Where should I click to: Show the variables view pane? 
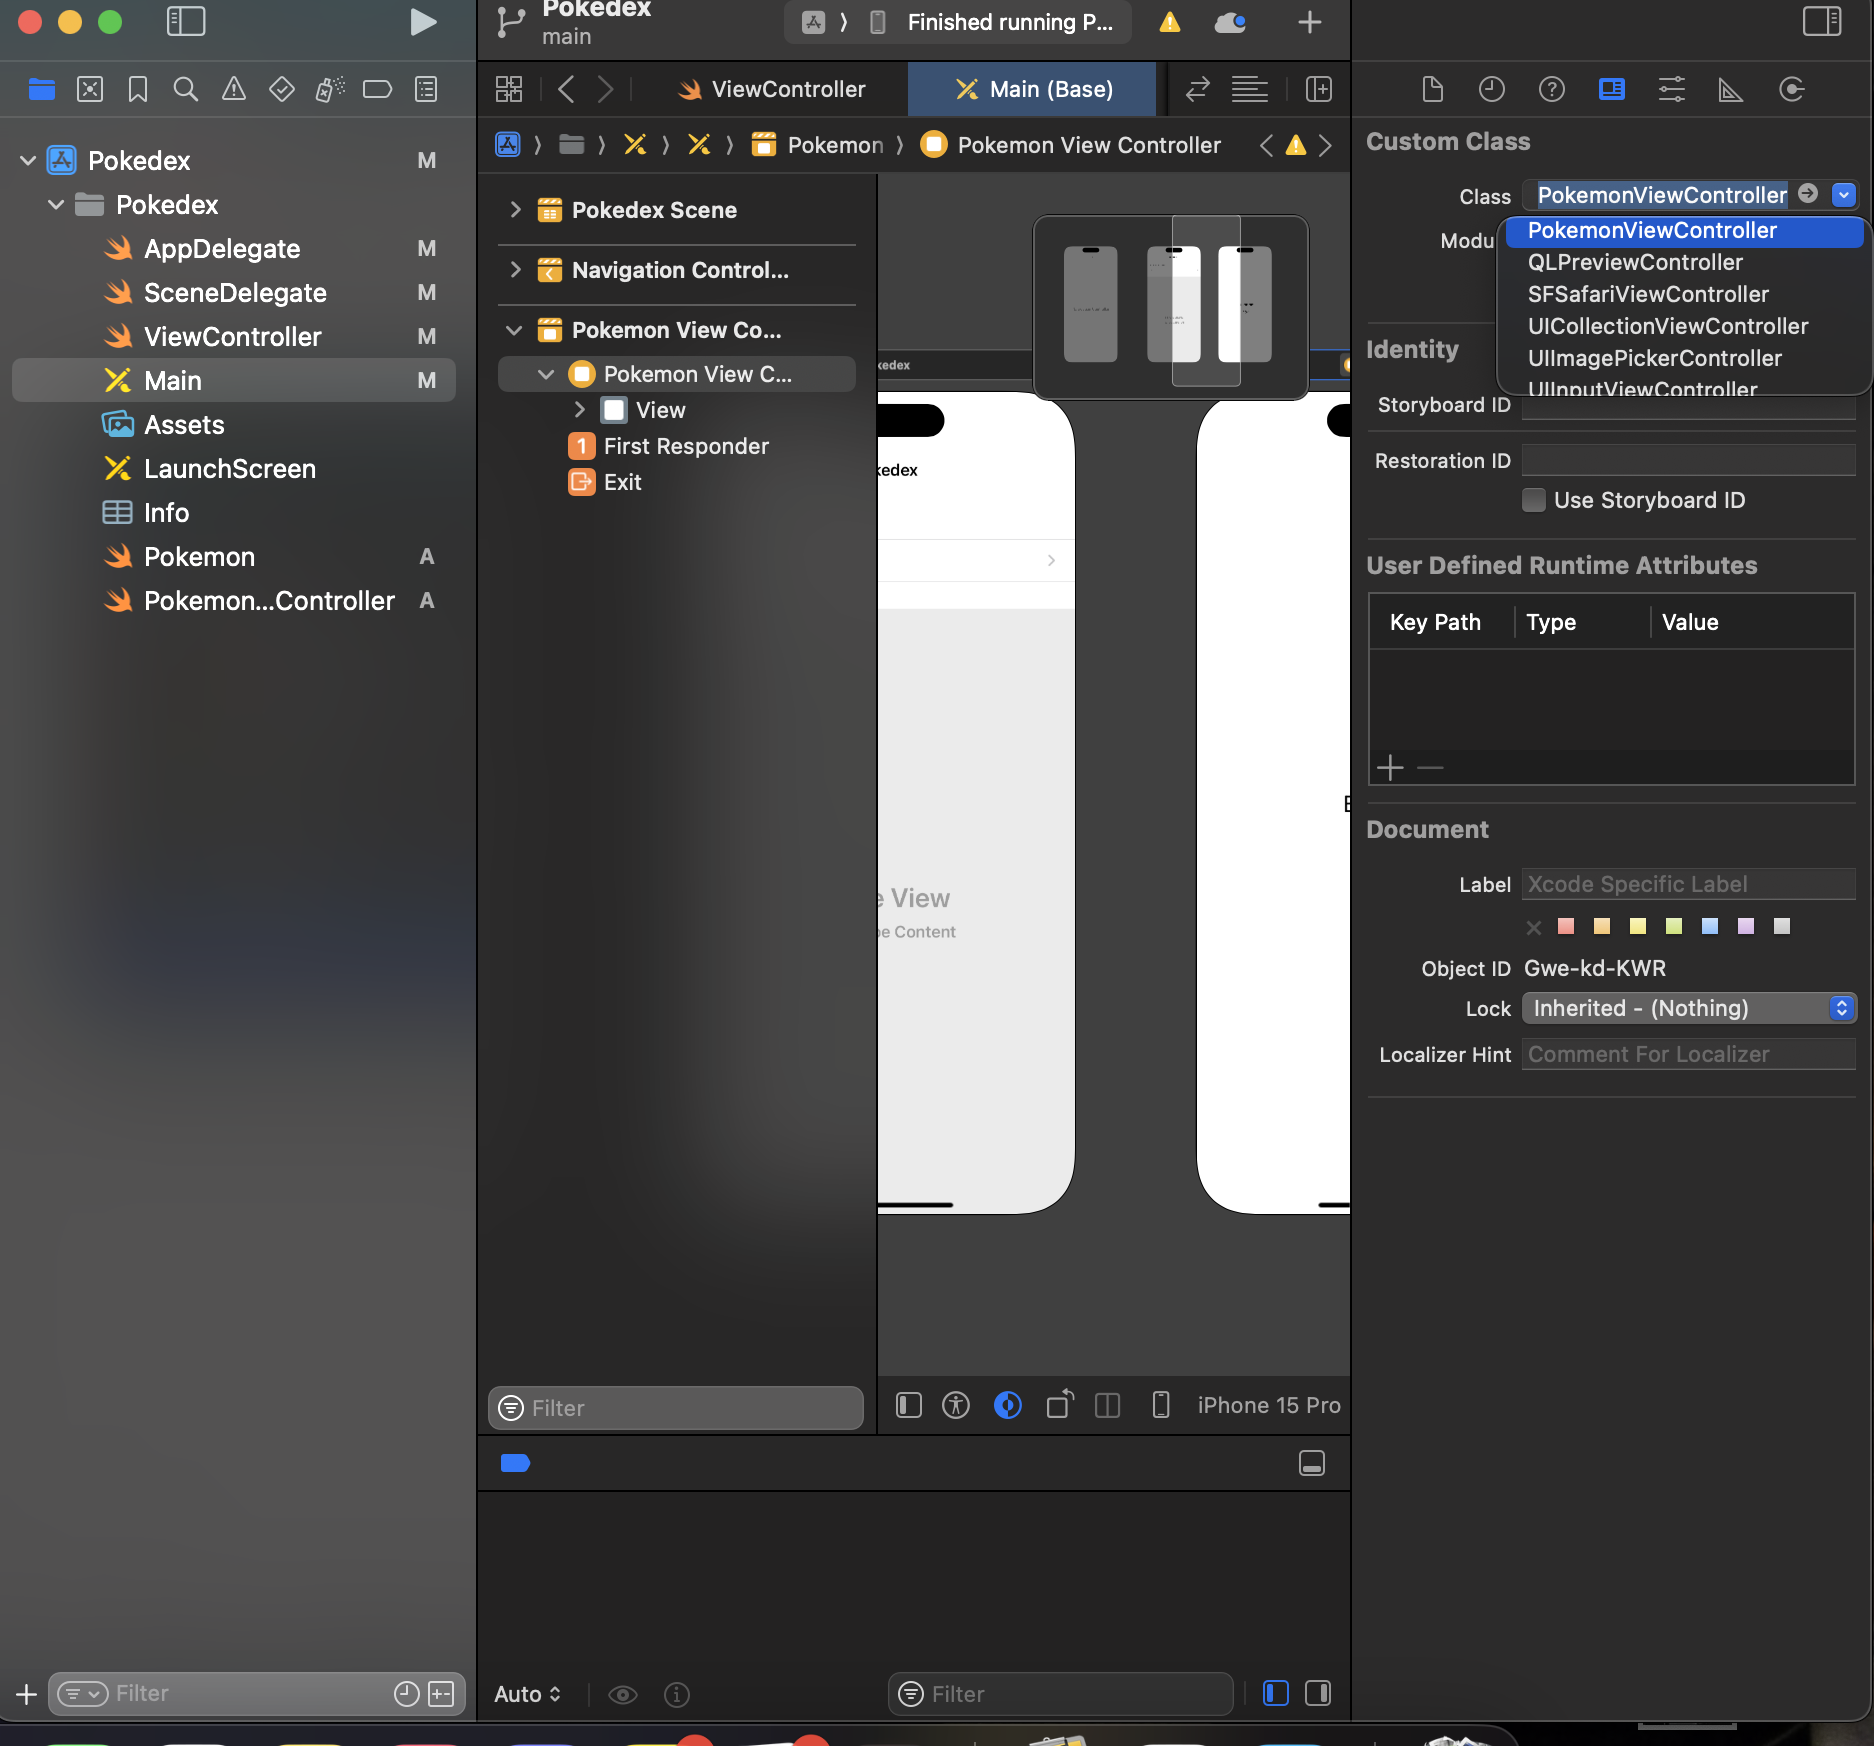(x=1276, y=1693)
